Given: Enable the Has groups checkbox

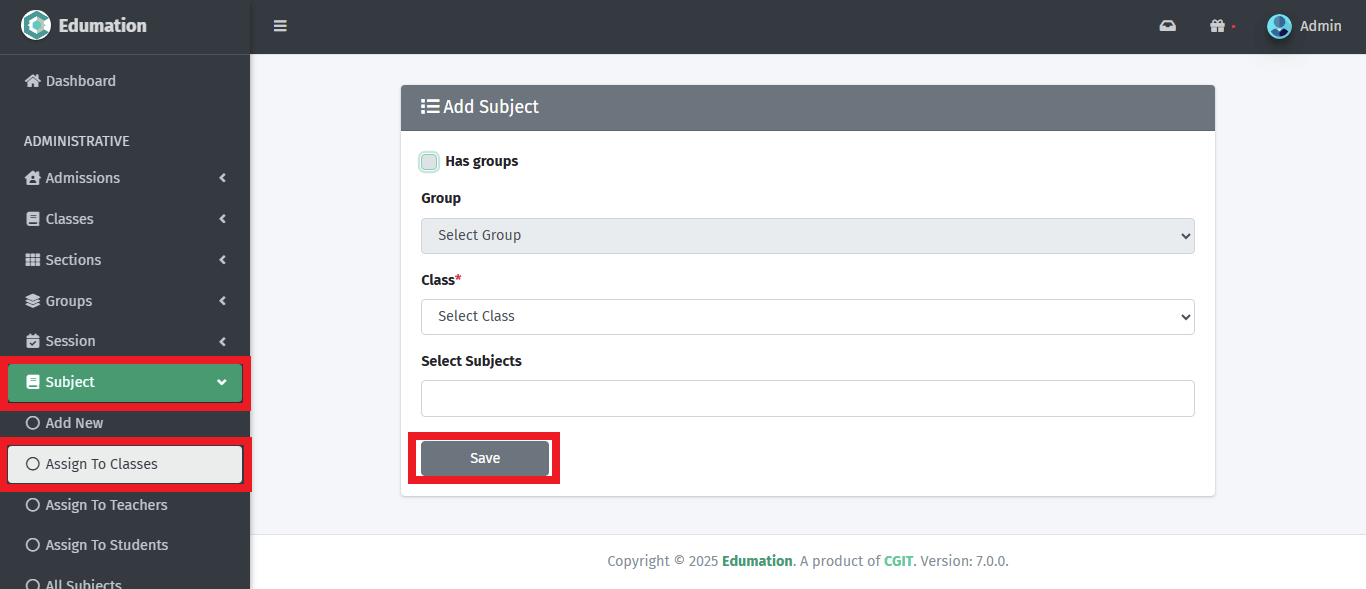Looking at the screenshot, I should click(429, 162).
